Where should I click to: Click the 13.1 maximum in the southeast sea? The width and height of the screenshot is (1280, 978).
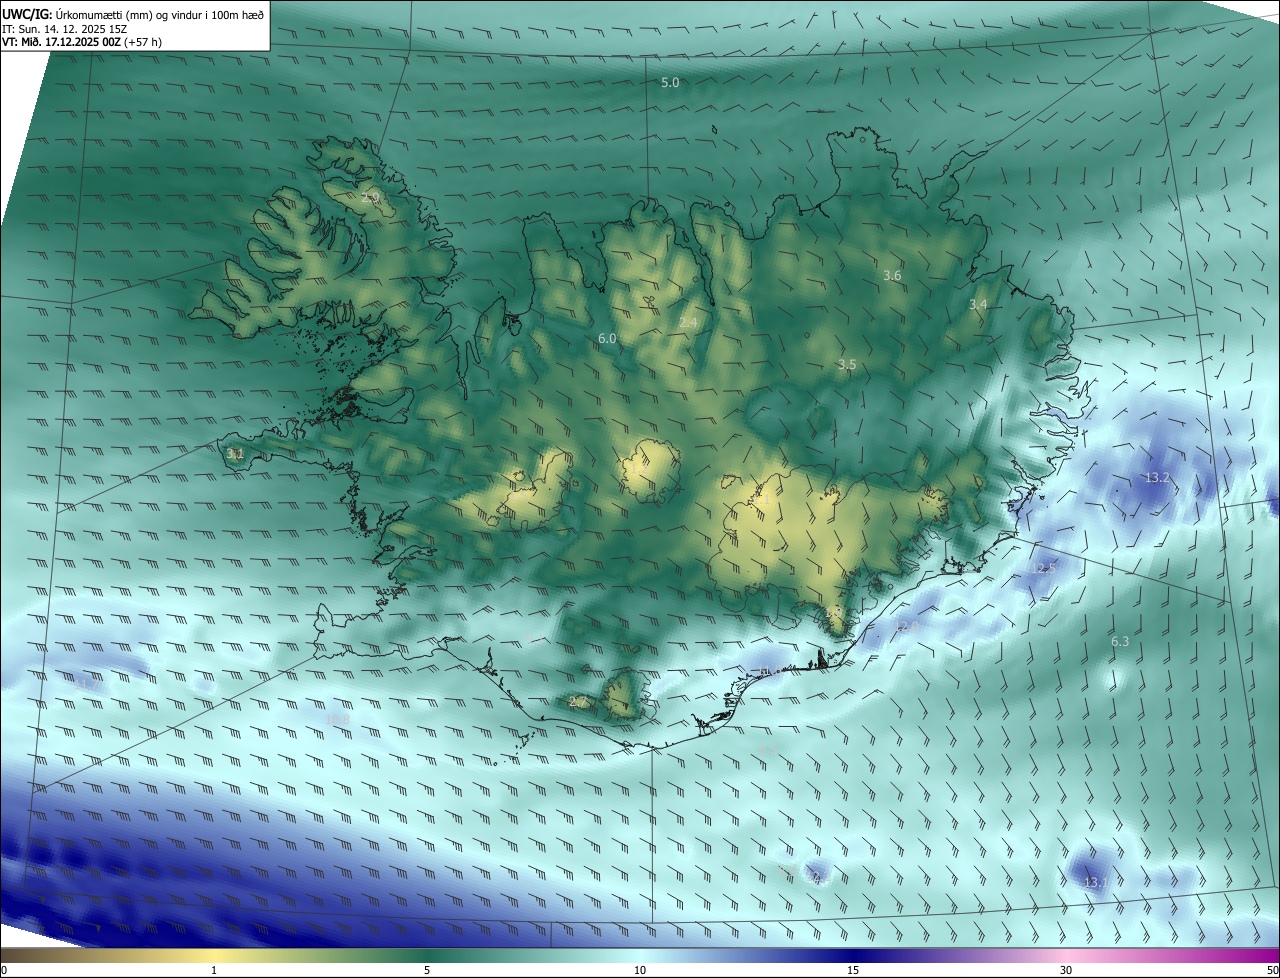[x=1096, y=882]
